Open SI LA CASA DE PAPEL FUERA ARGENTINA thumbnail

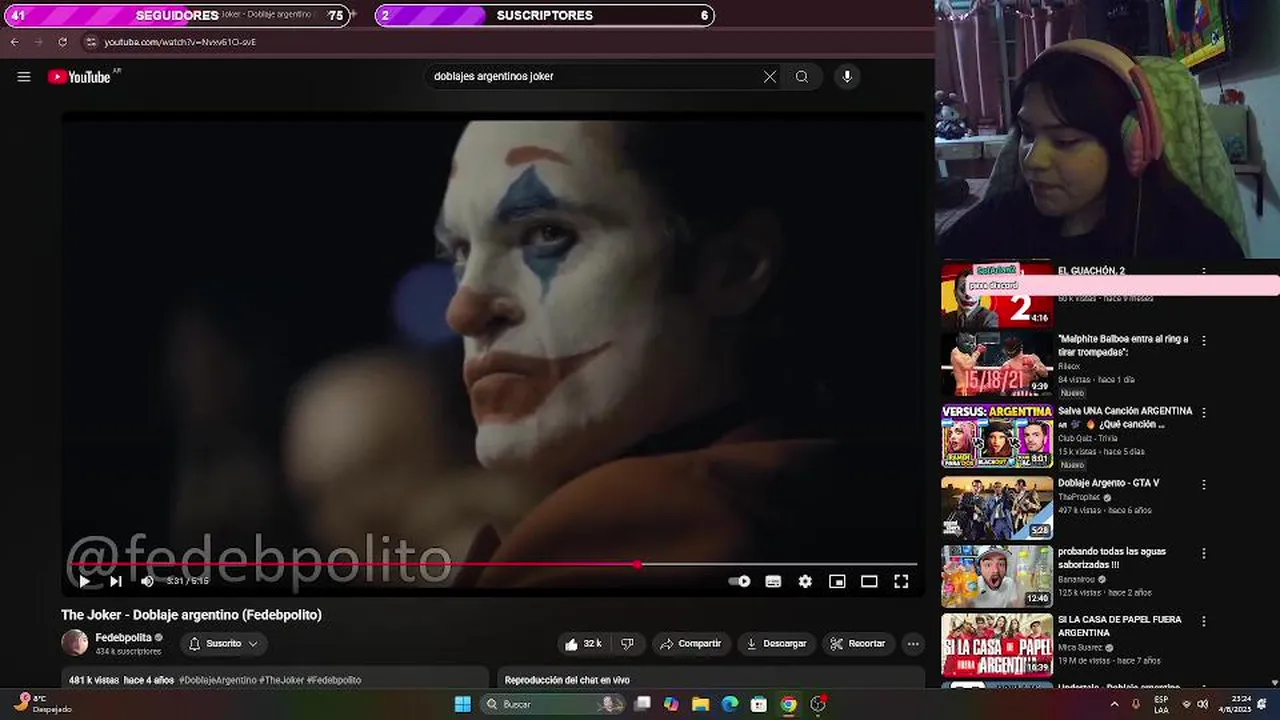click(x=997, y=645)
